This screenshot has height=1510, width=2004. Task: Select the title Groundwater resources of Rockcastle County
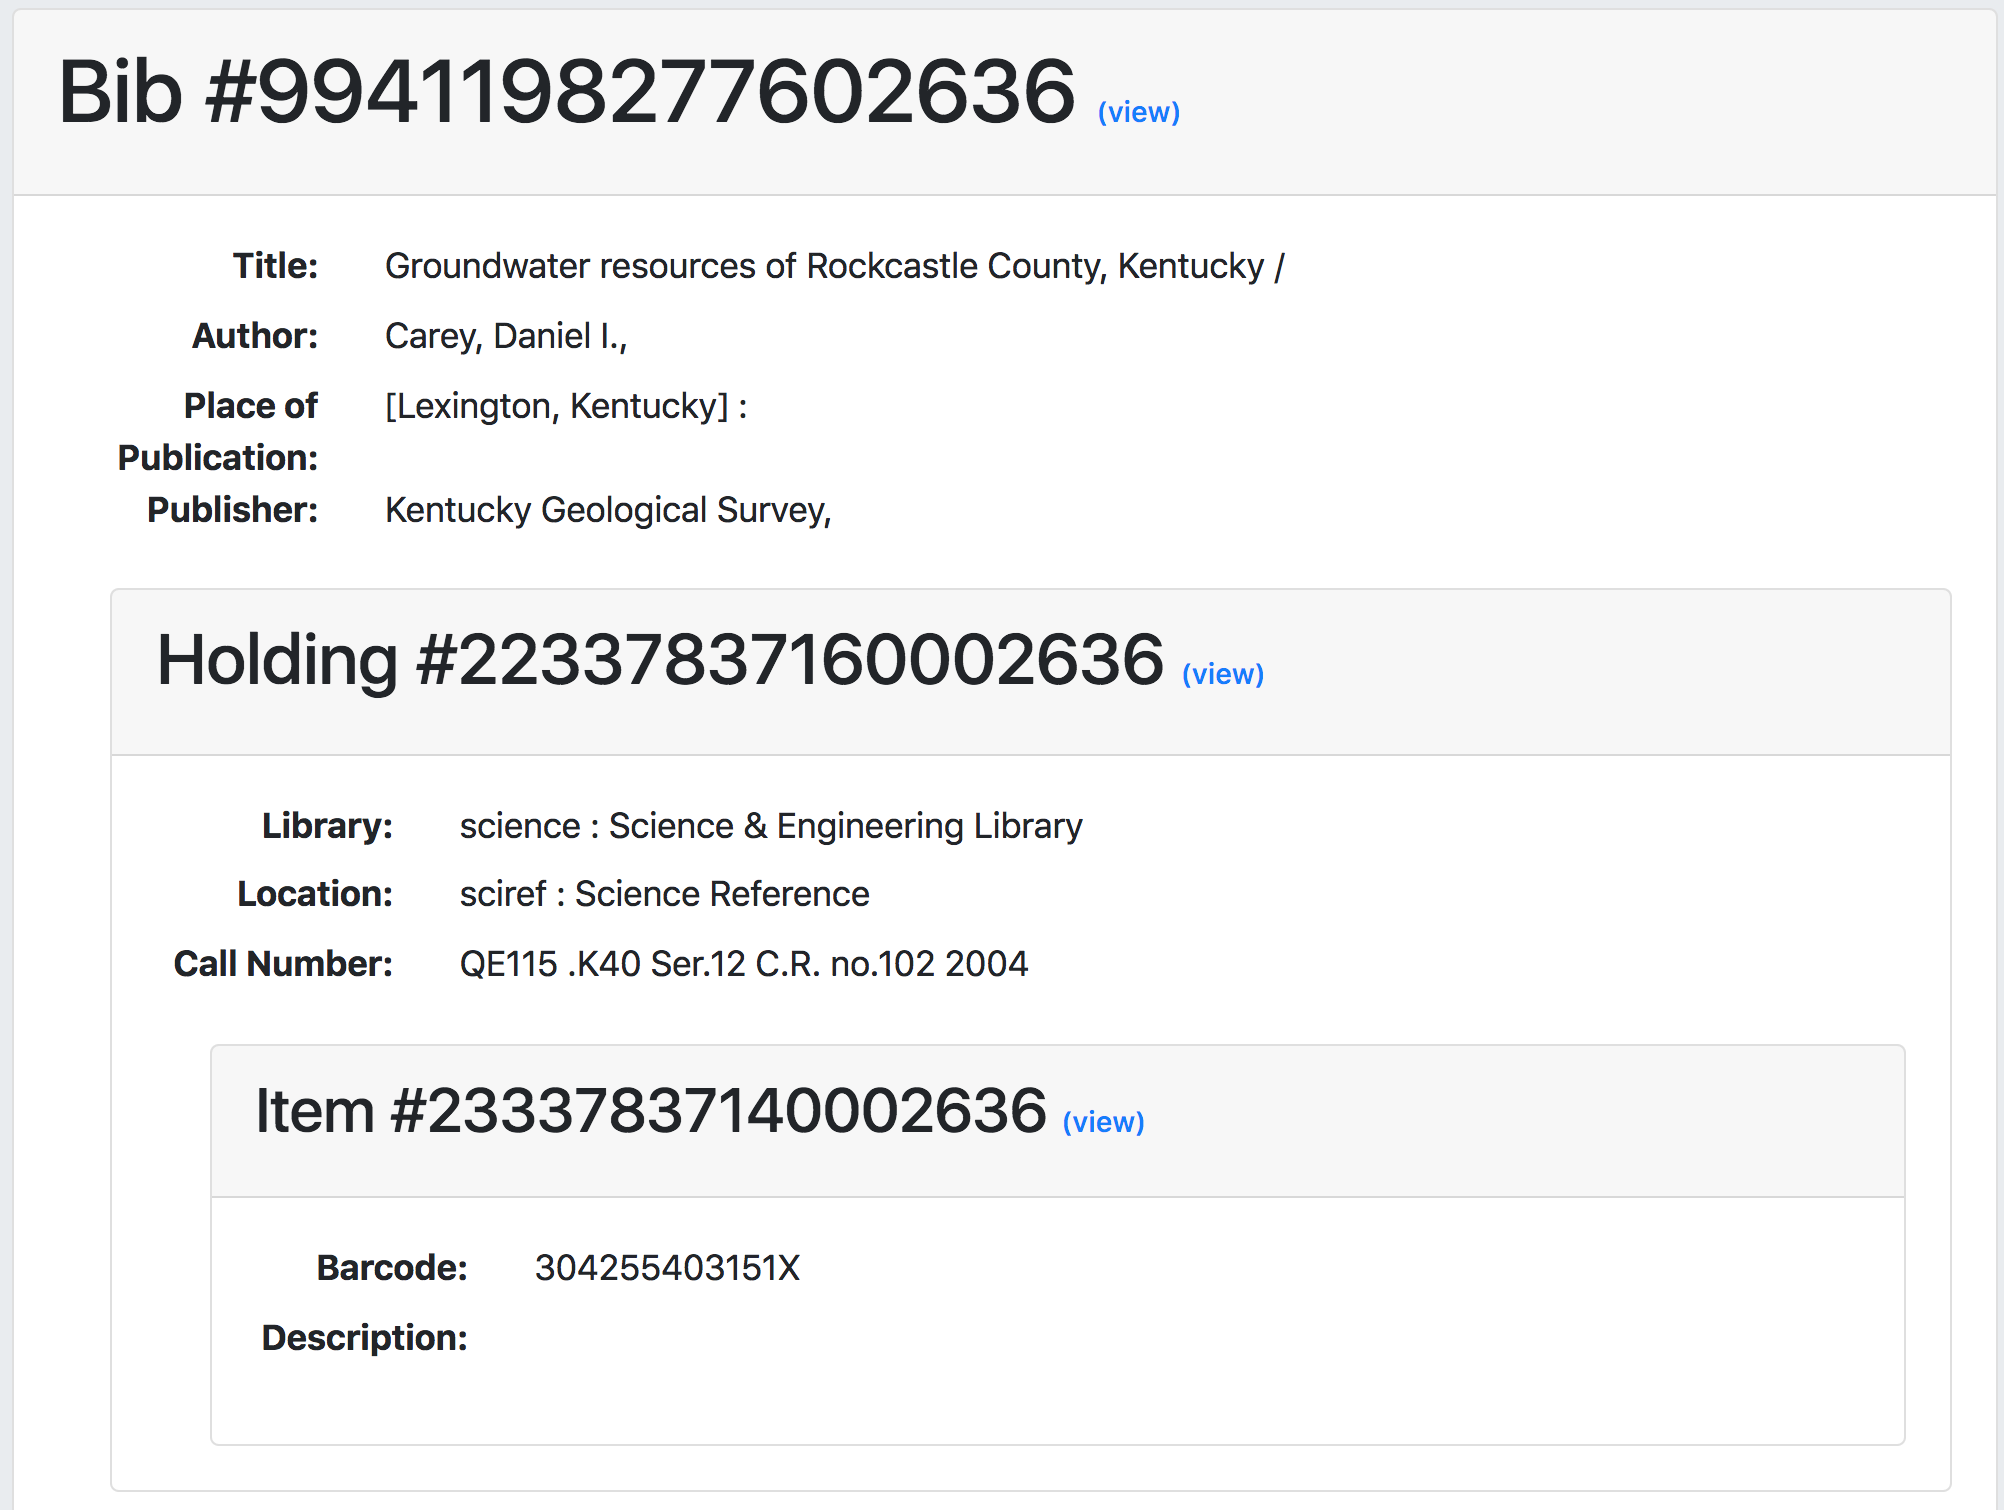pyautogui.click(x=836, y=266)
